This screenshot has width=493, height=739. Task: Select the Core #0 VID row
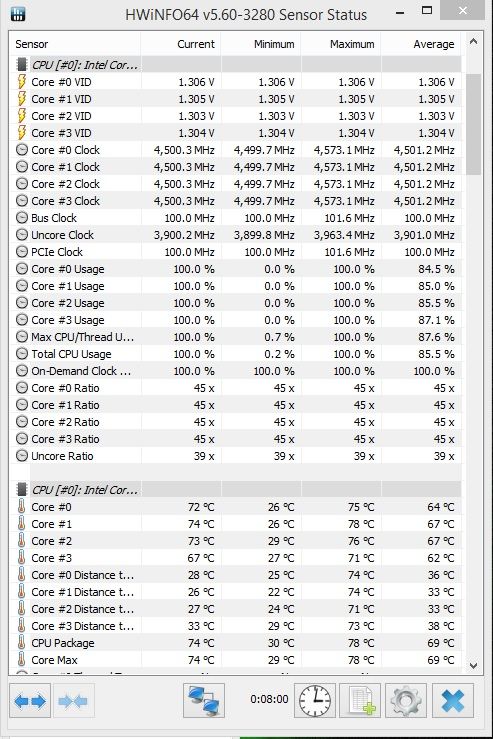click(236, 82)
